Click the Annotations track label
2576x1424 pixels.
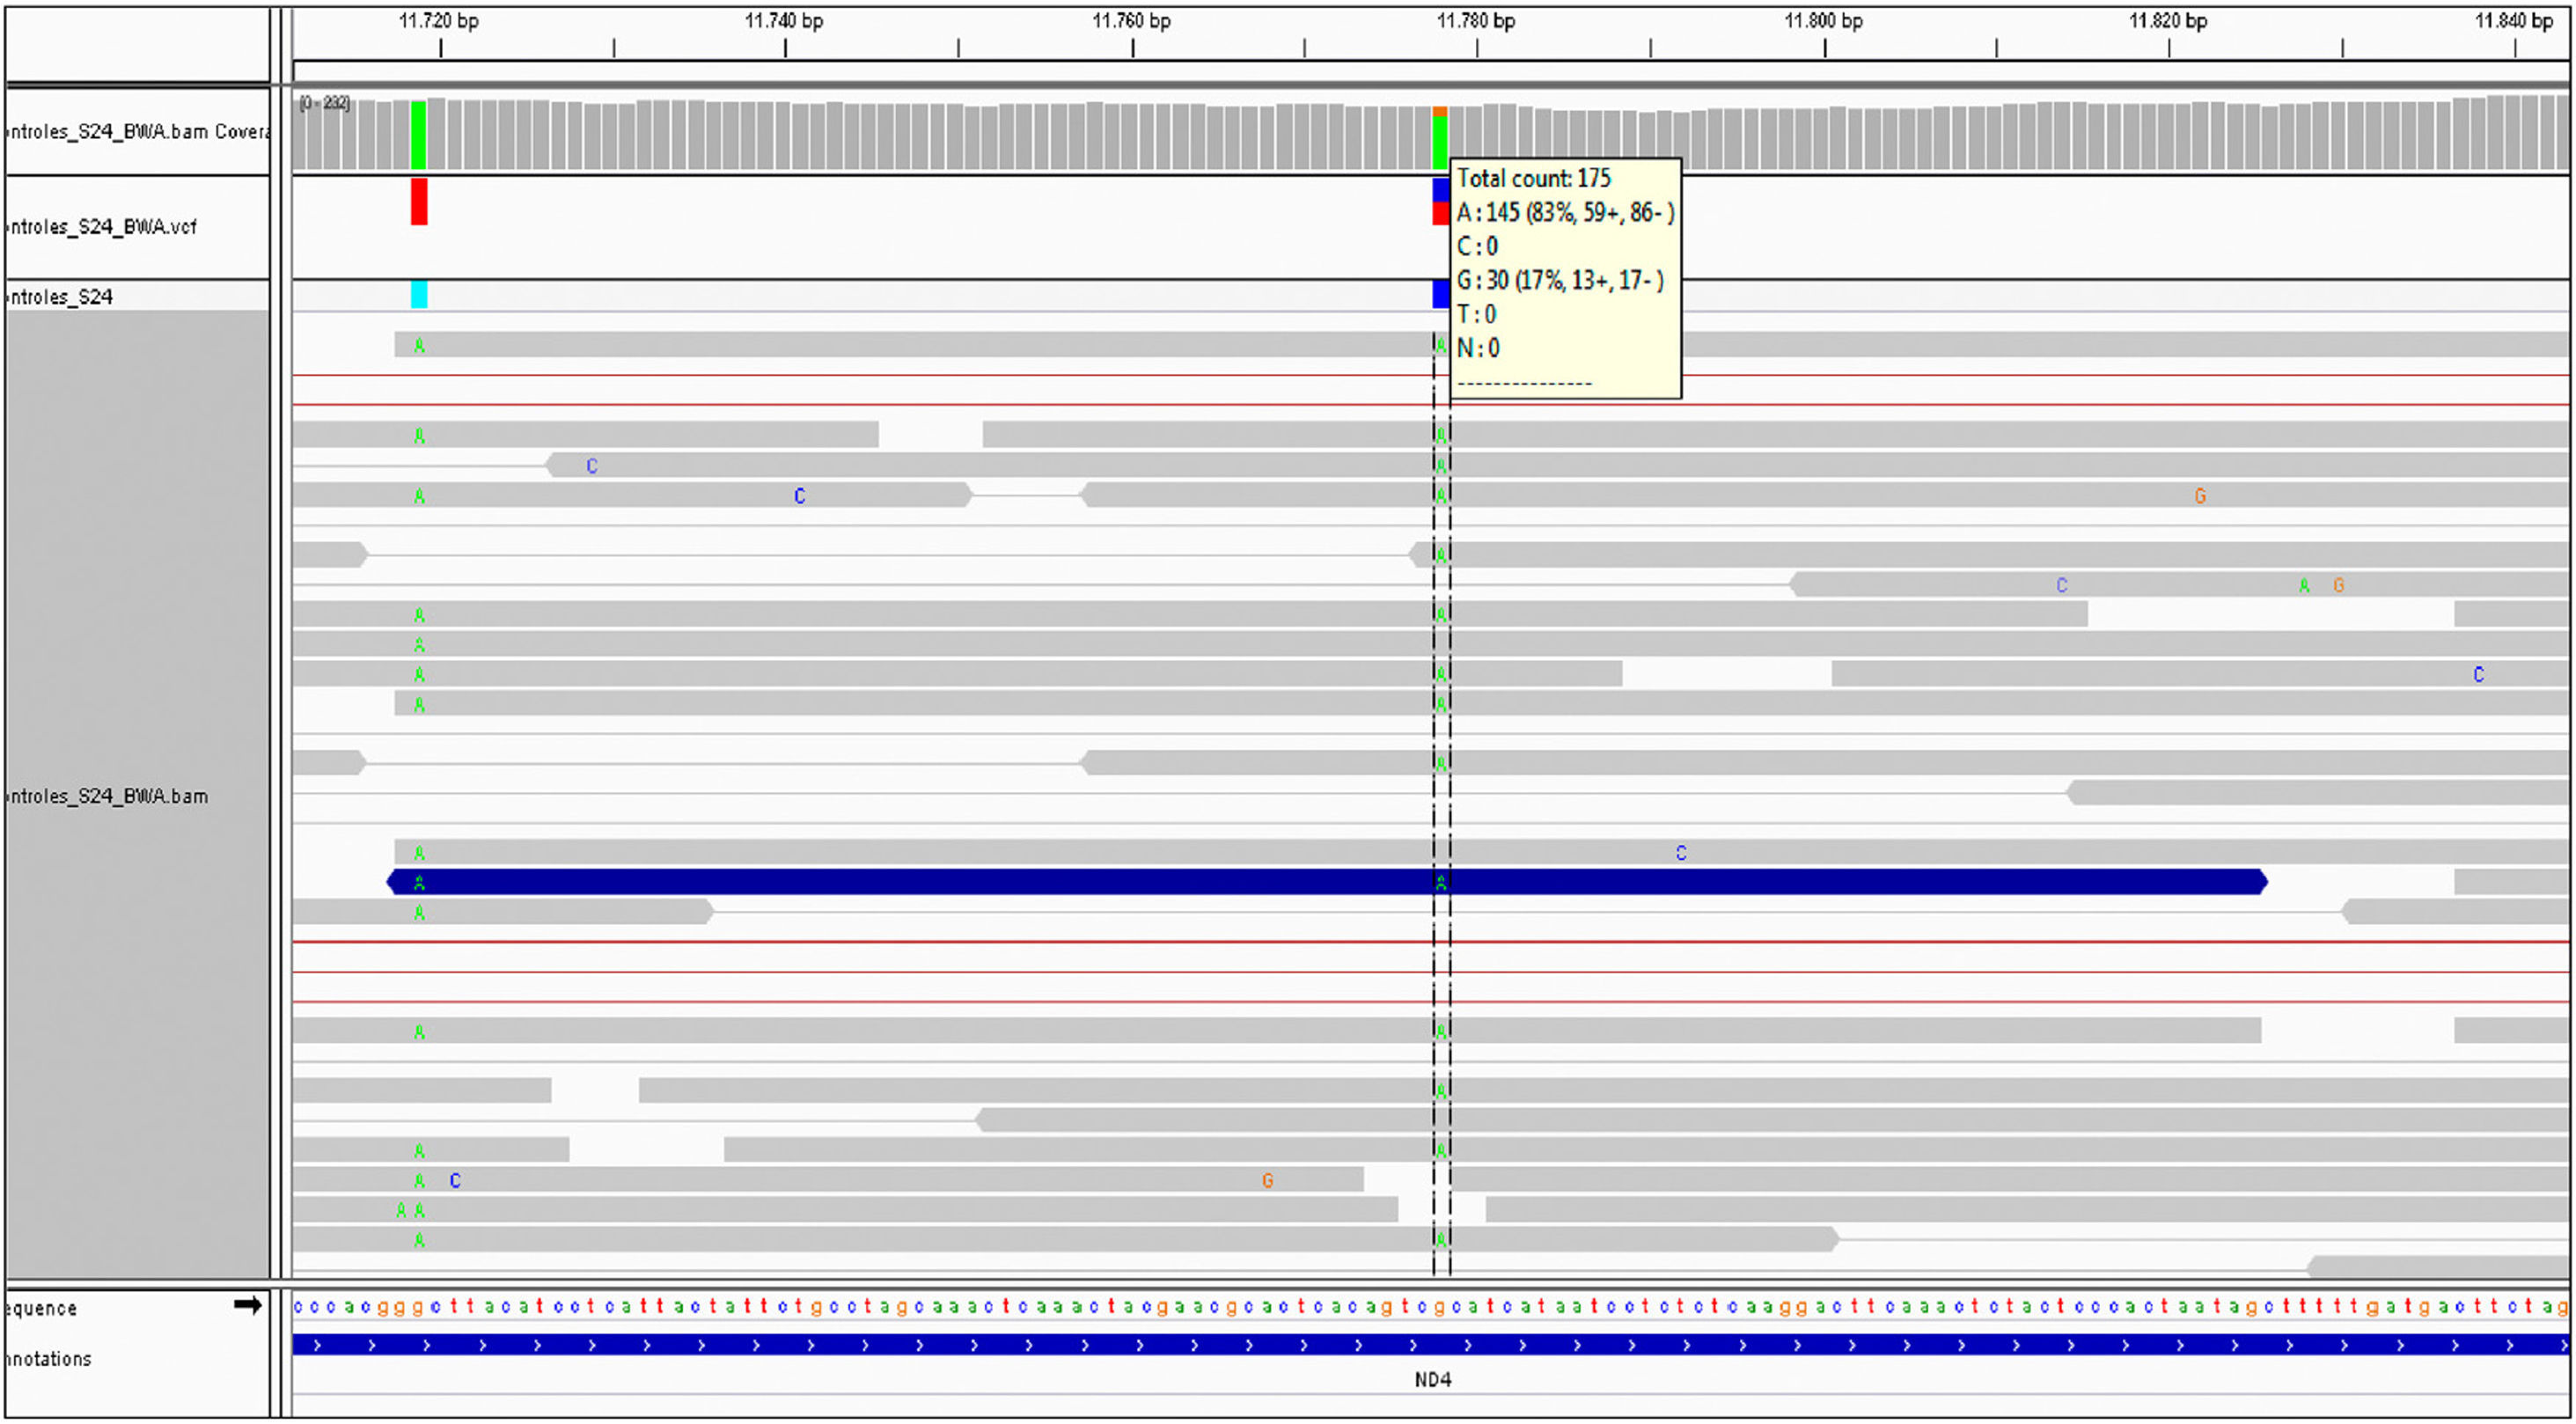click(x=48, y=1358)
